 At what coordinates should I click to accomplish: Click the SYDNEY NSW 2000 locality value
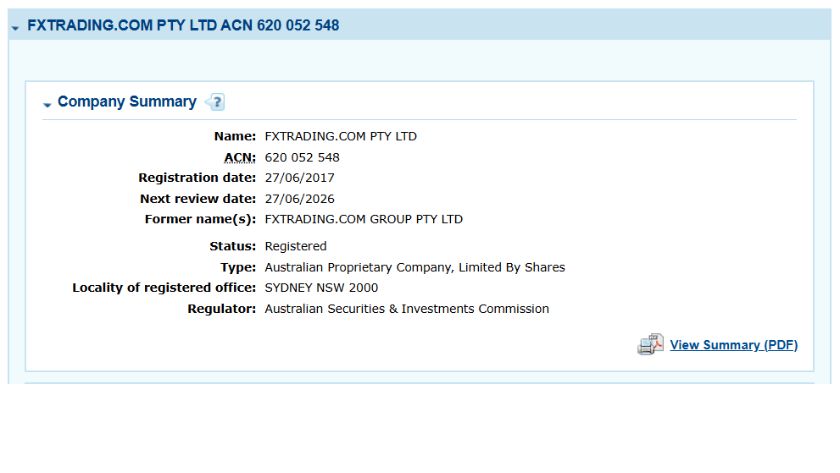point(321,288)
